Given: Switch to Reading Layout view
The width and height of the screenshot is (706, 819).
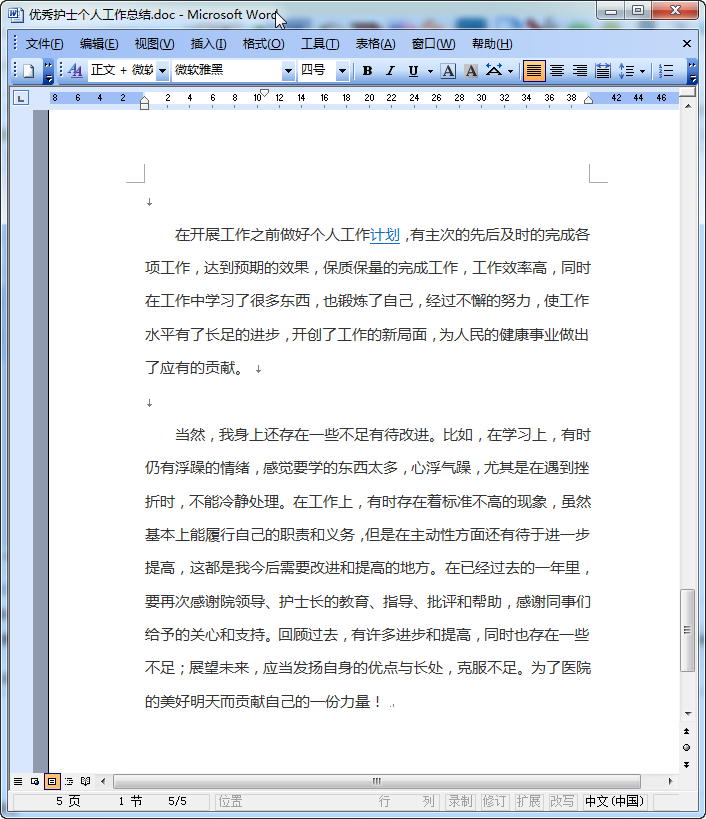Looking at the screenshot, I should coord(85,781).
